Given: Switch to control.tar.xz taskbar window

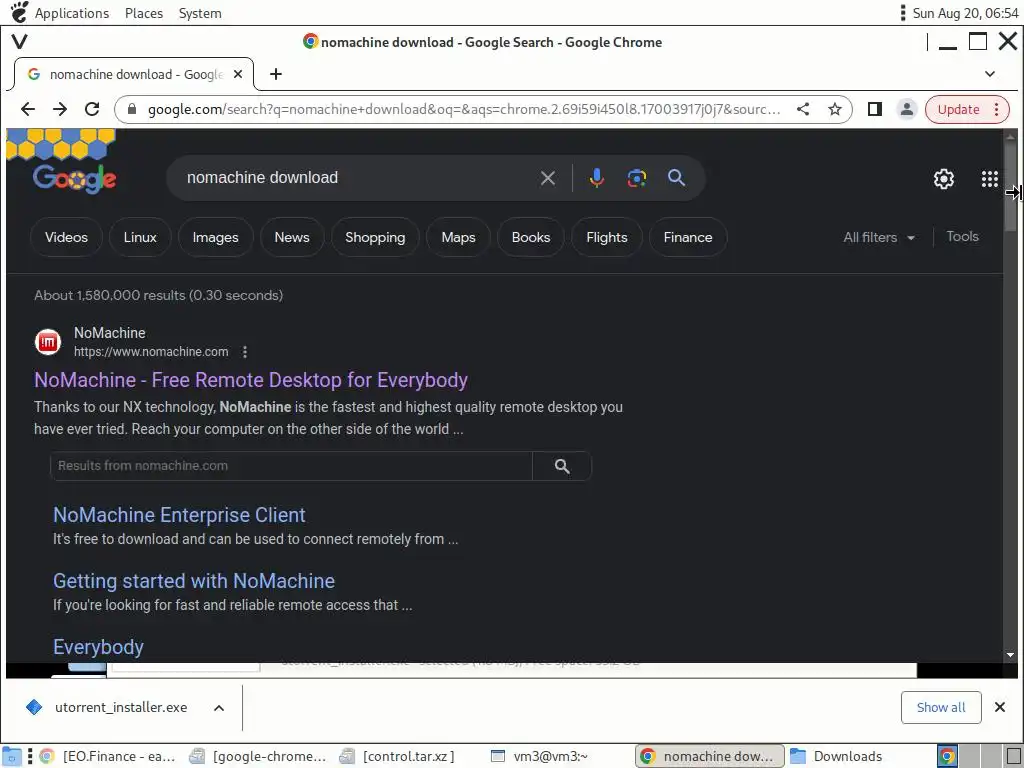Looking at the screenshot, I should pyautogui.click(x=397, y=756).
